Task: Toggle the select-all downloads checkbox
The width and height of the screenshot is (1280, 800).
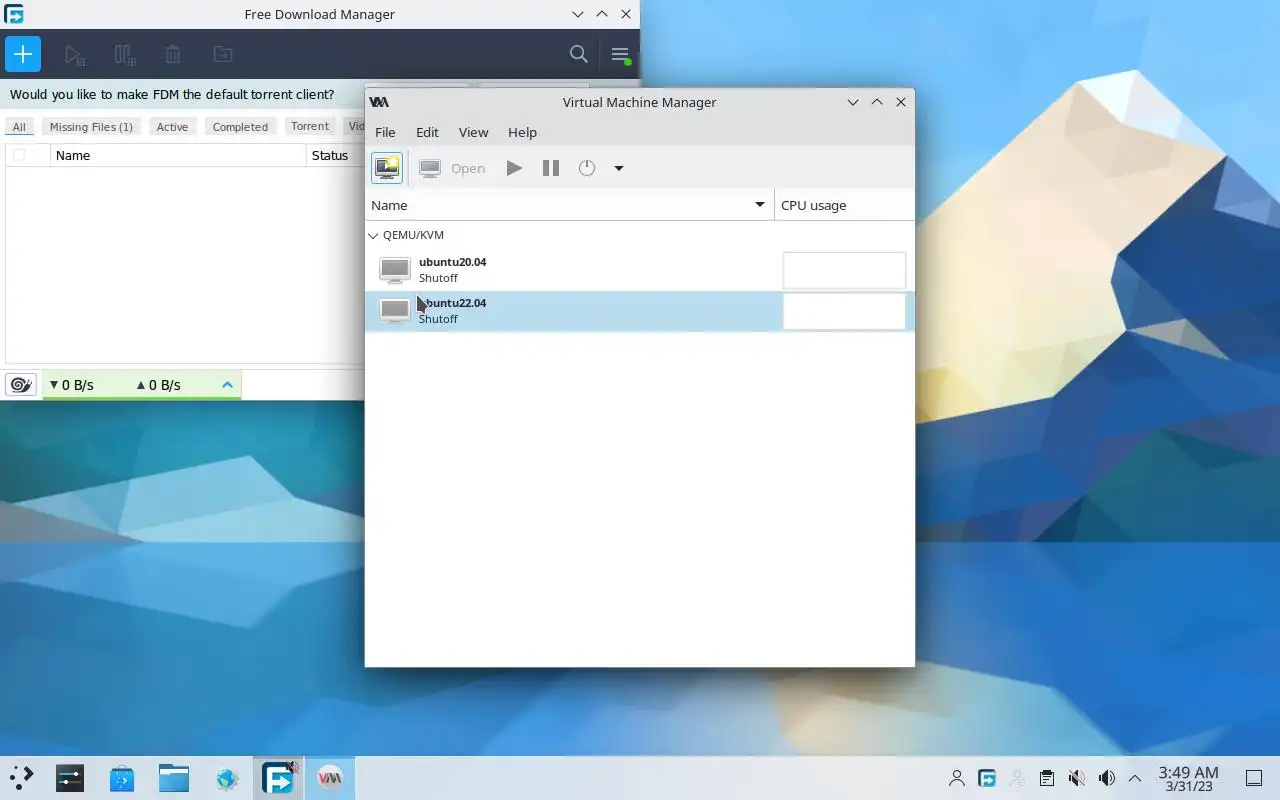Action: pyautogui.click(x=18, y=155)
